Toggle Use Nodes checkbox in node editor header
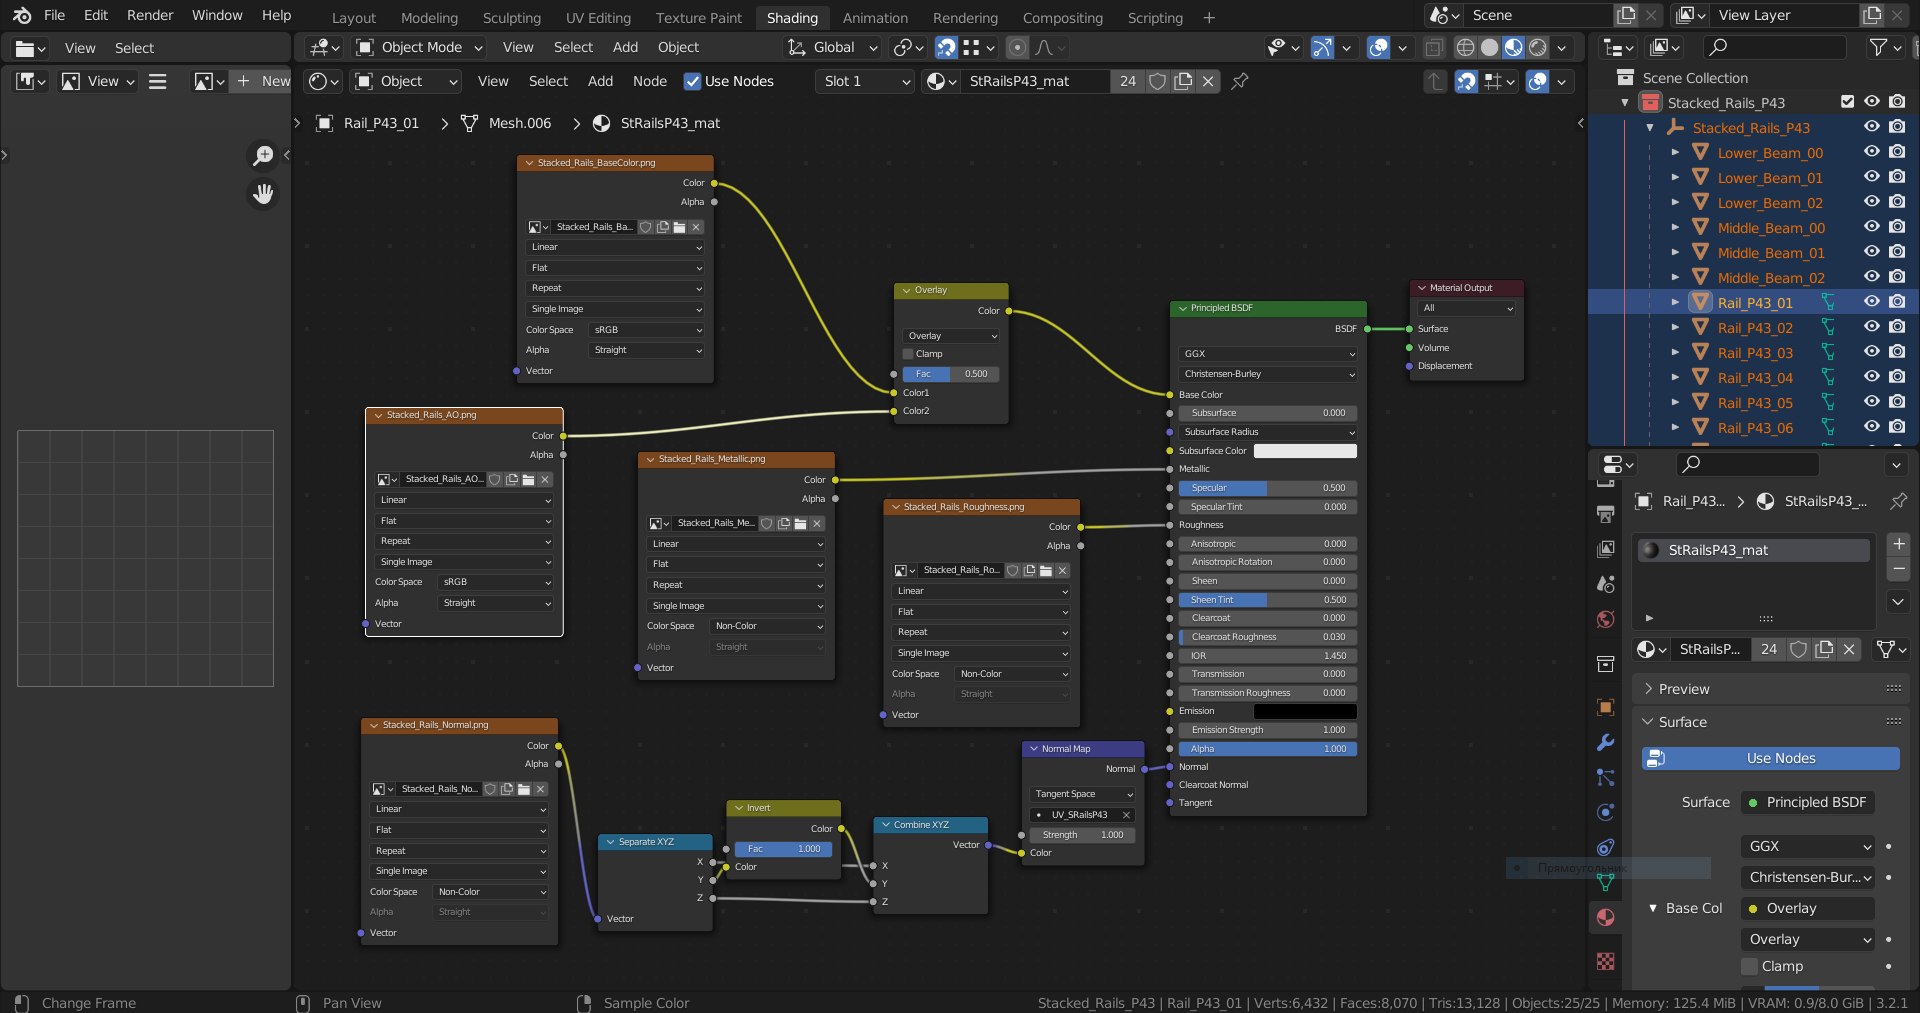This screenshot has height=1013, width=1920. pos(692,81)
